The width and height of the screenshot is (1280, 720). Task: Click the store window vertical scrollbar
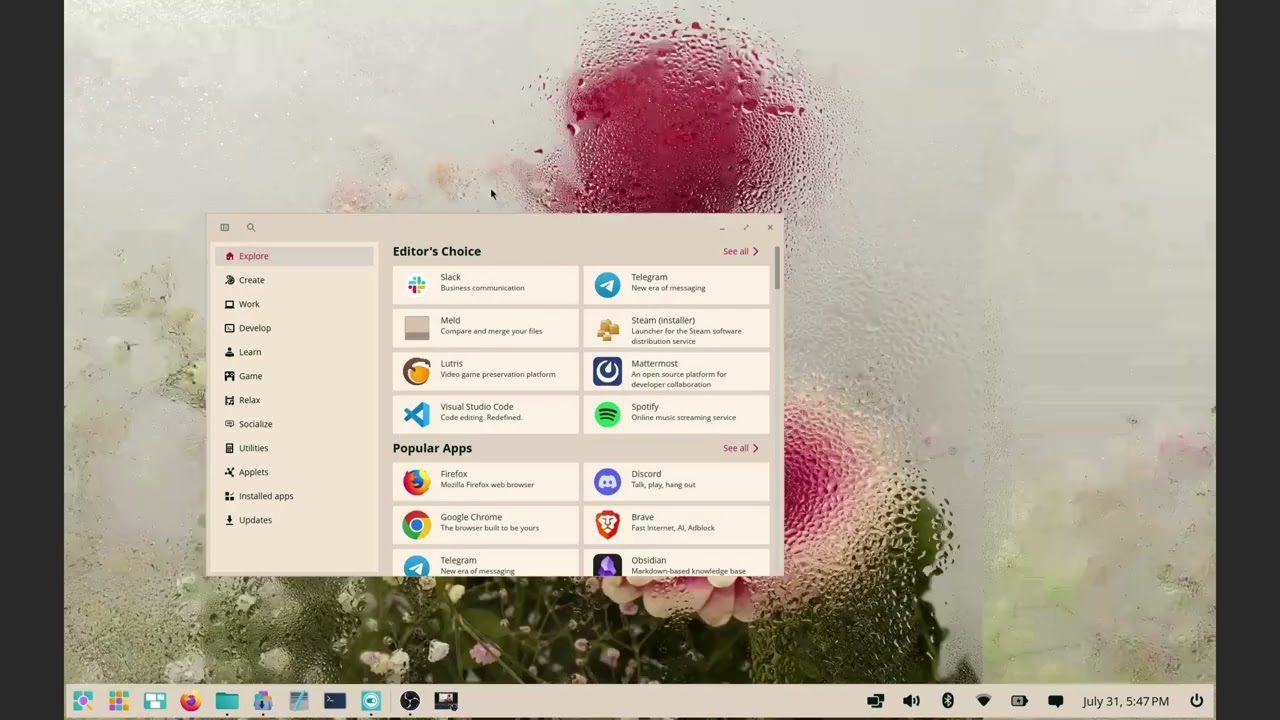tap(777, 270)
